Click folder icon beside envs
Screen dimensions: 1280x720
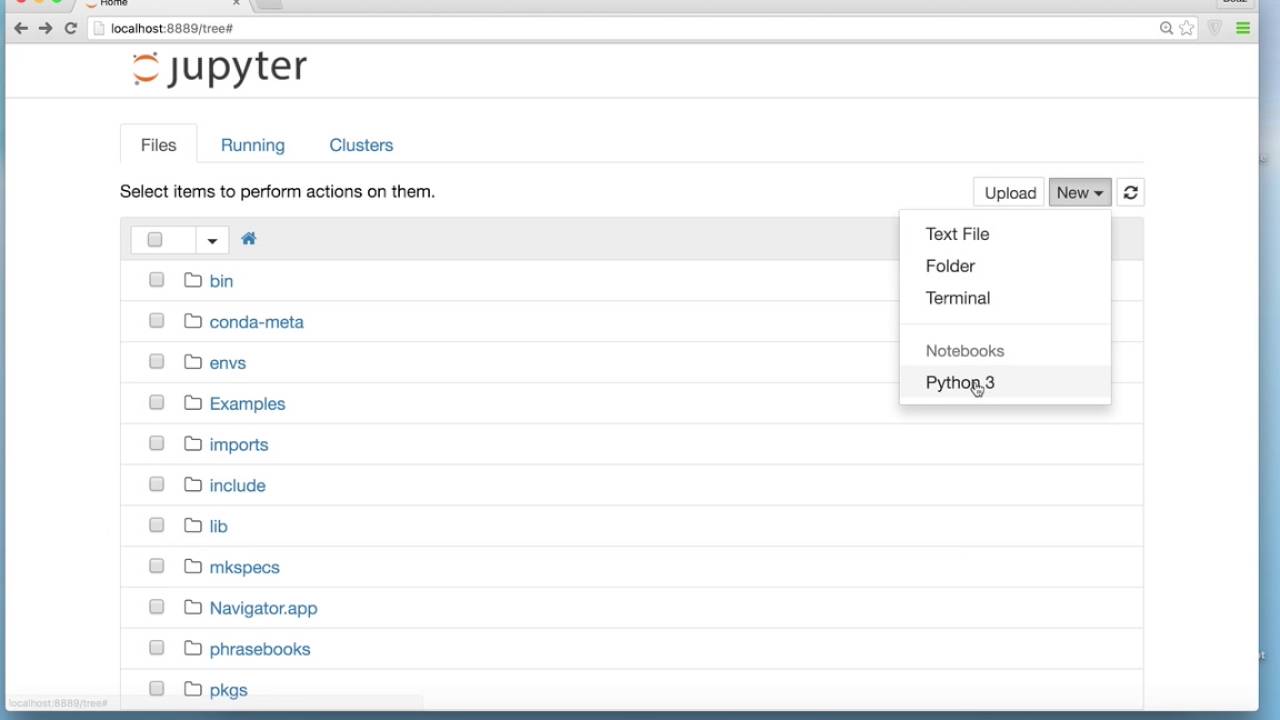(193, 362)
